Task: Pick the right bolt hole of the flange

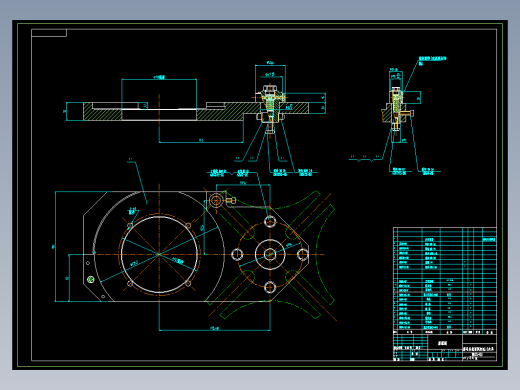Action: pos(303,254)
